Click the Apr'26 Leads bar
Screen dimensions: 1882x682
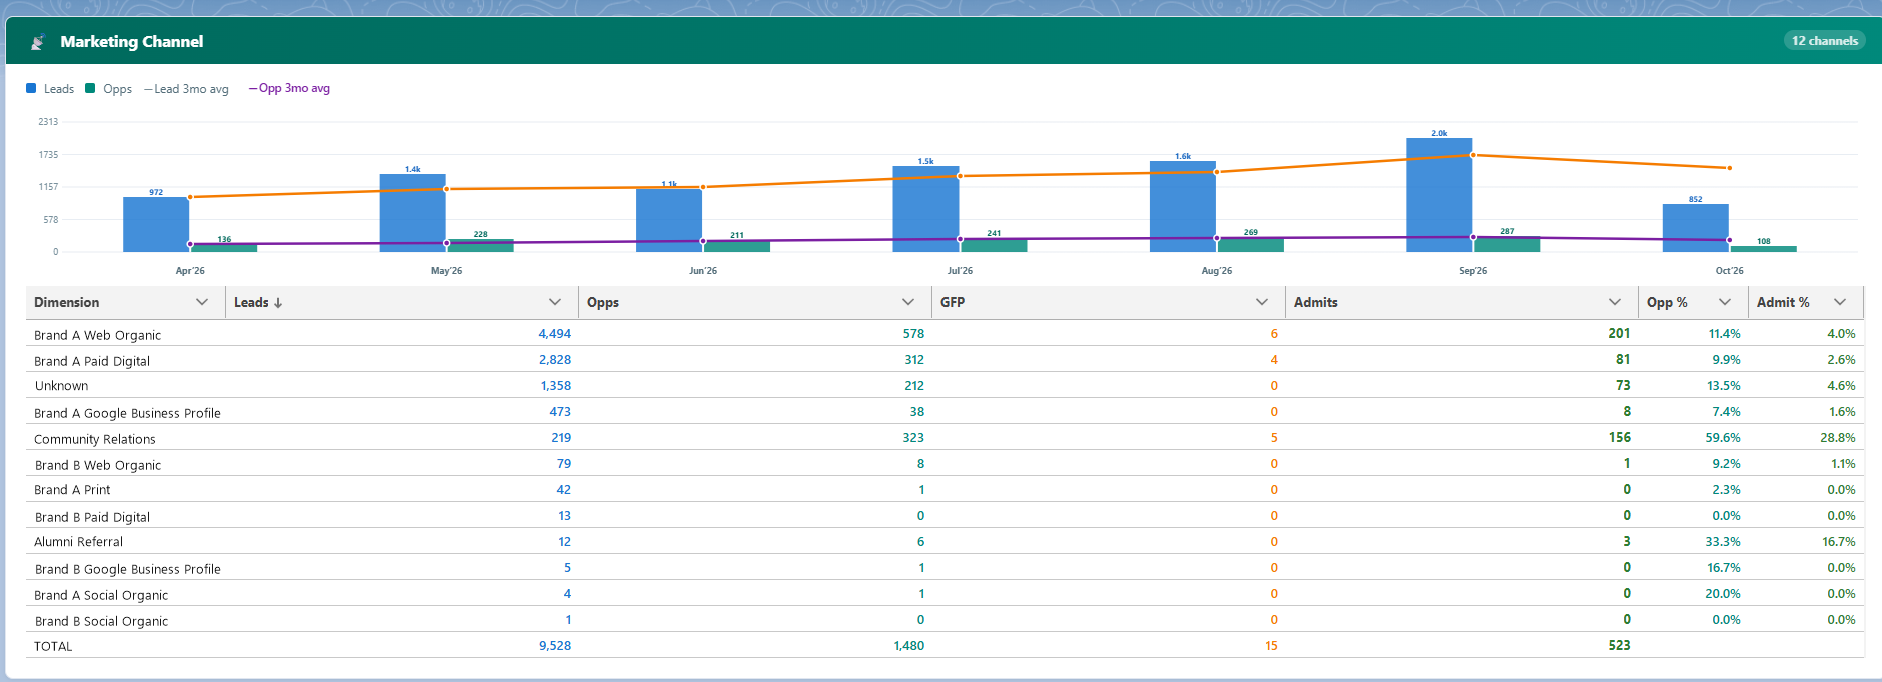click(x=156, y=224)
